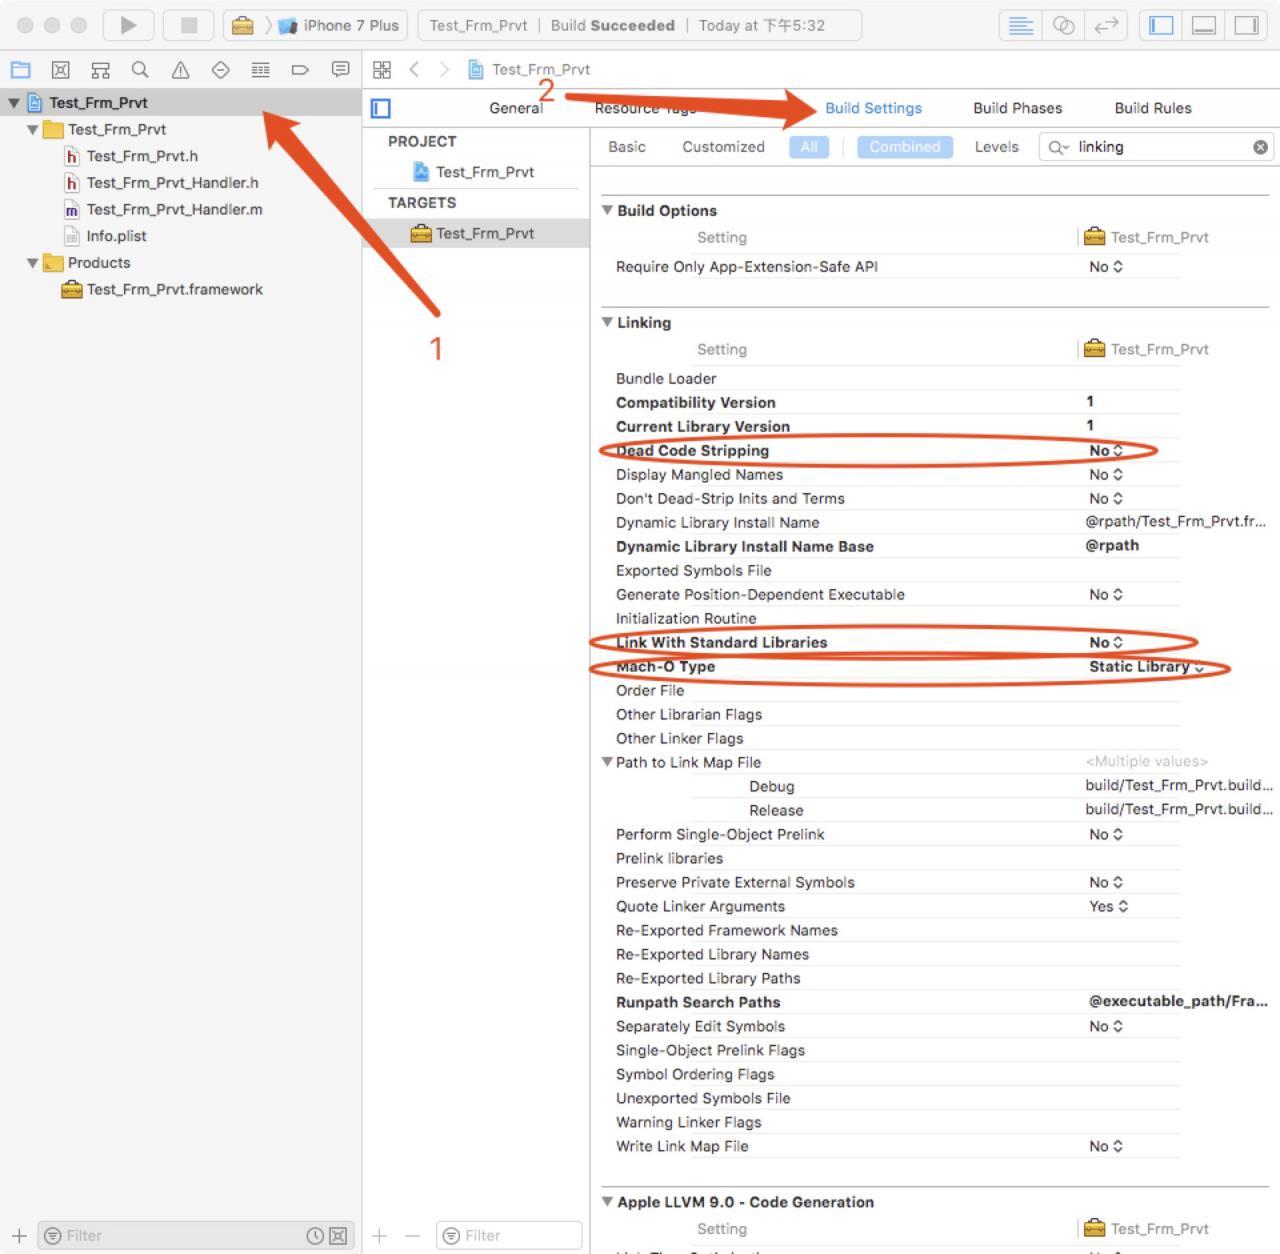This screenshot has height=1254, width=1280.
Task: Remove the selected target with minus
Action: pyautogui.click(x=412, y=1236)
